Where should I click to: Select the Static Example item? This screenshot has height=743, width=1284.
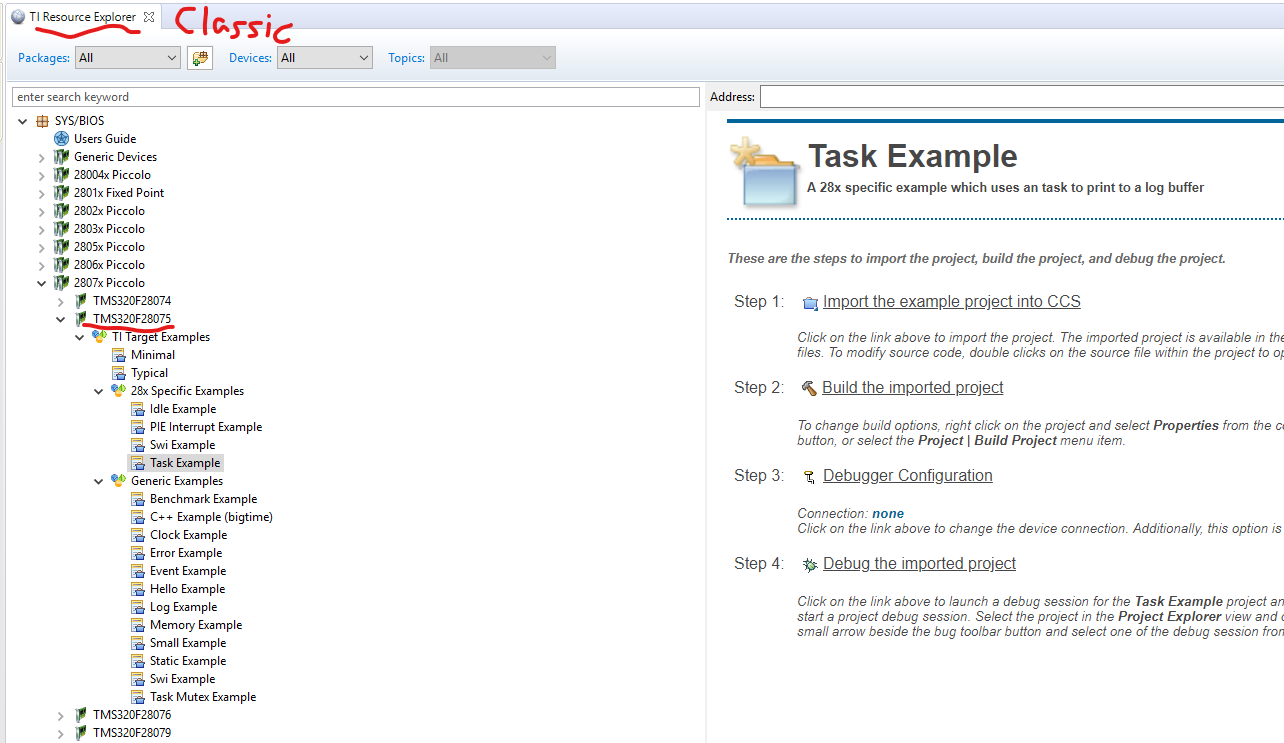[x=188, y=661]
